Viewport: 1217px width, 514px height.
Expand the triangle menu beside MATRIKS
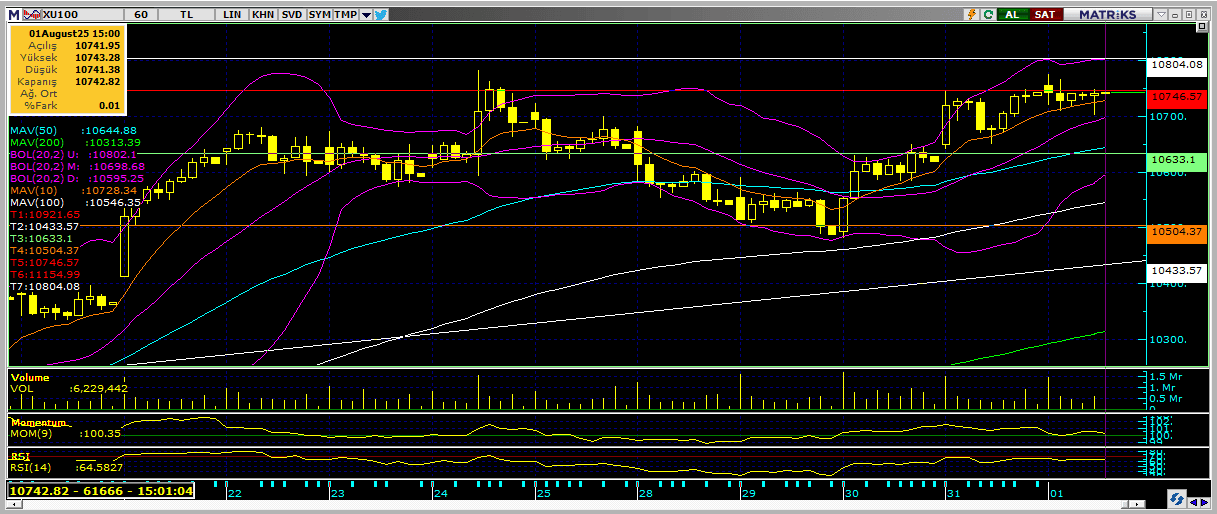click(x=1161, y=15)
